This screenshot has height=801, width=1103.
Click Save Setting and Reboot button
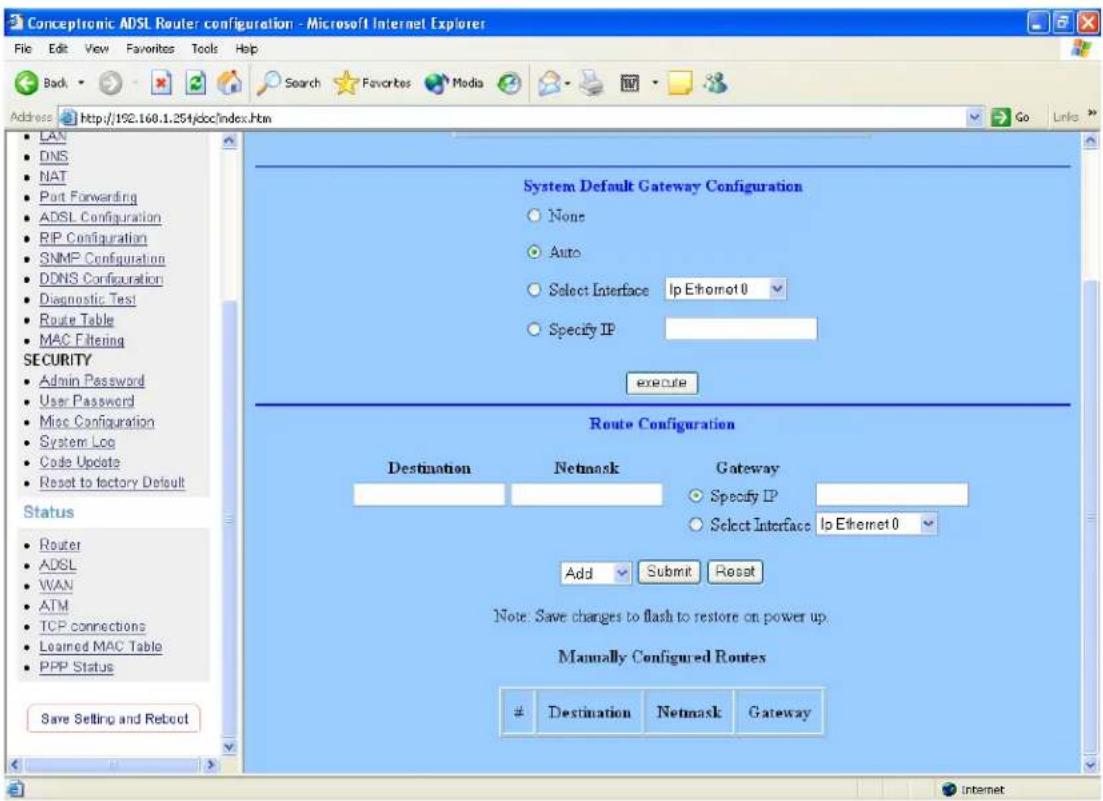[114, 719]
